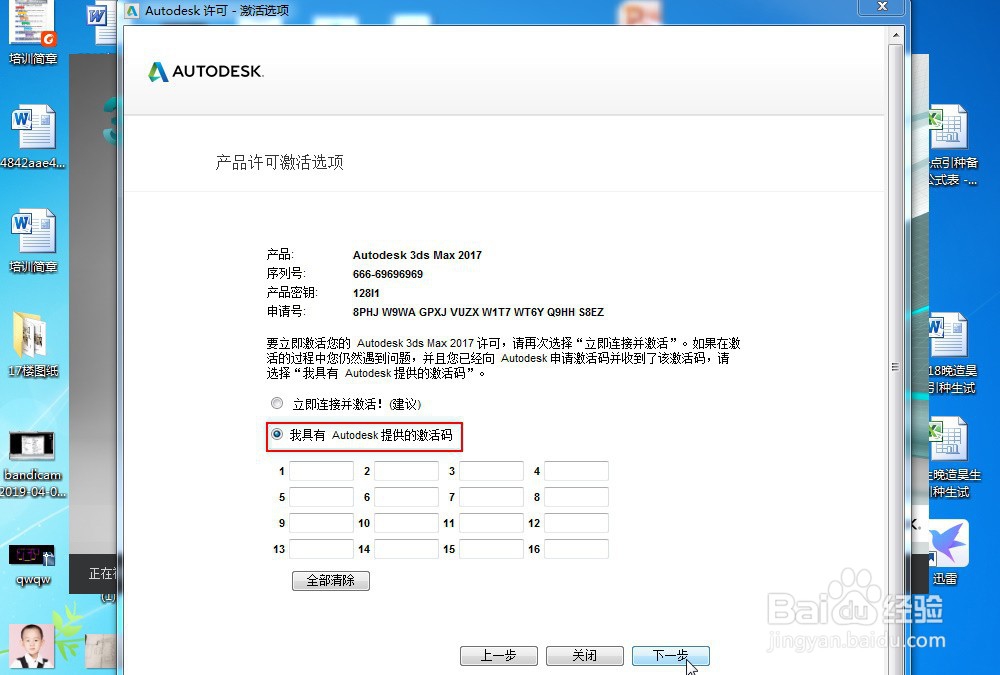Select 'I have an activation code from Autodesk' radio

pos(276,434)
